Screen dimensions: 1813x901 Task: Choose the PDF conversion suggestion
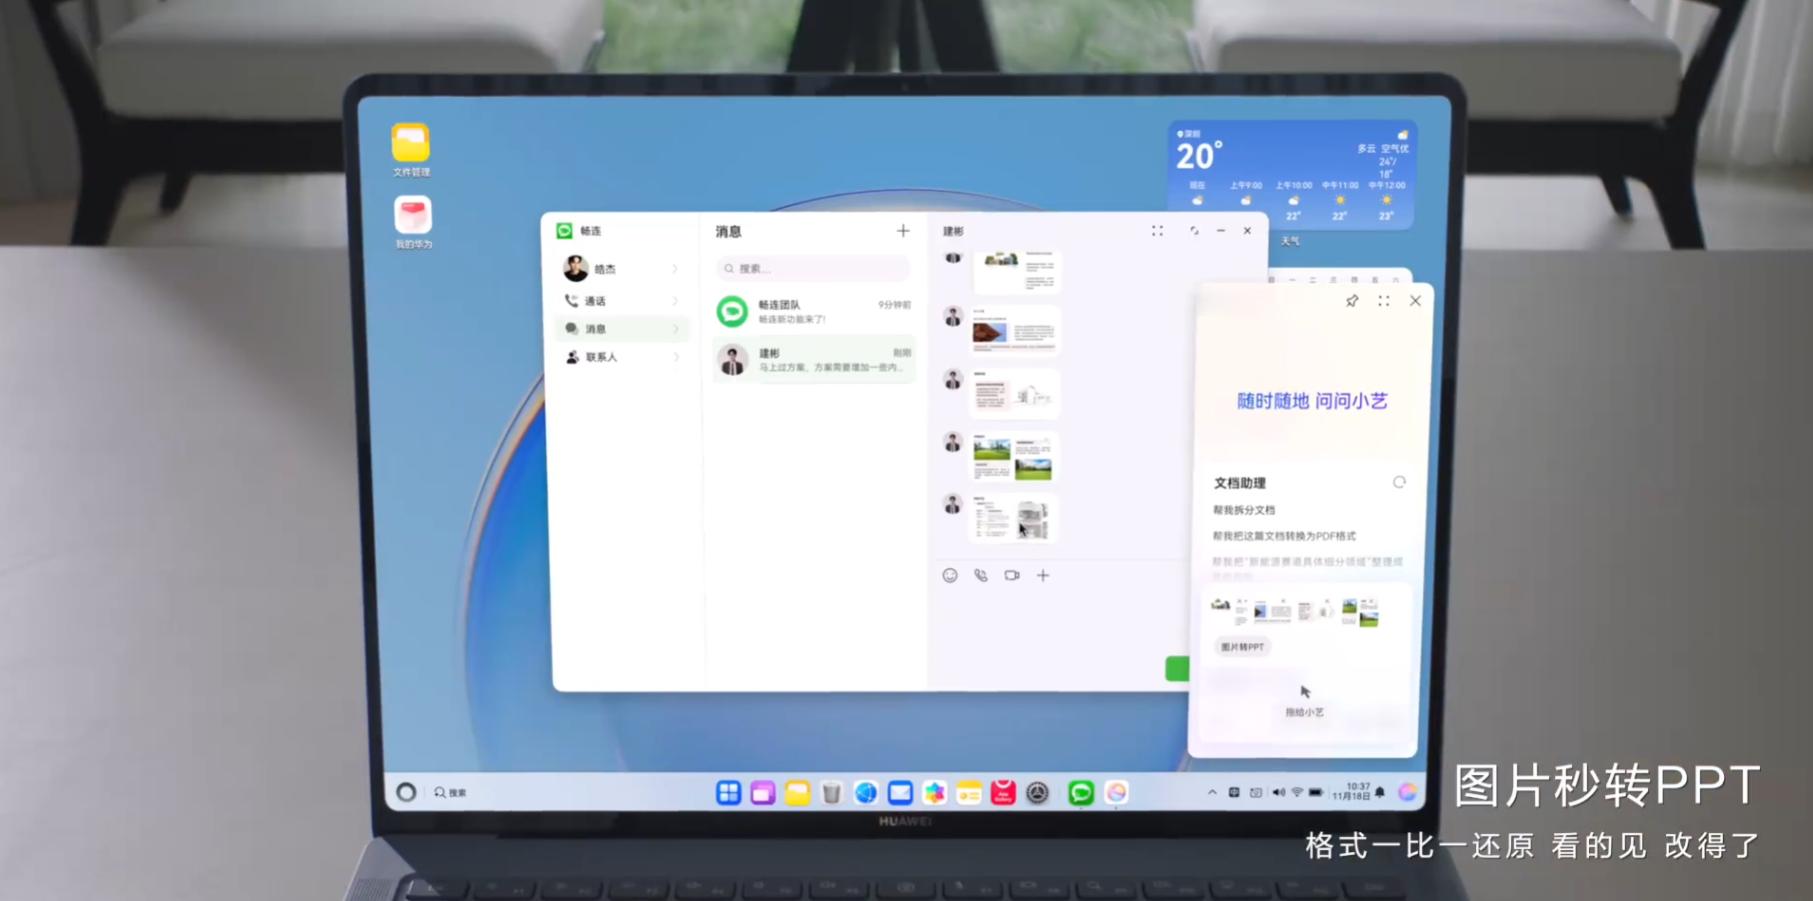point(1284,536)
